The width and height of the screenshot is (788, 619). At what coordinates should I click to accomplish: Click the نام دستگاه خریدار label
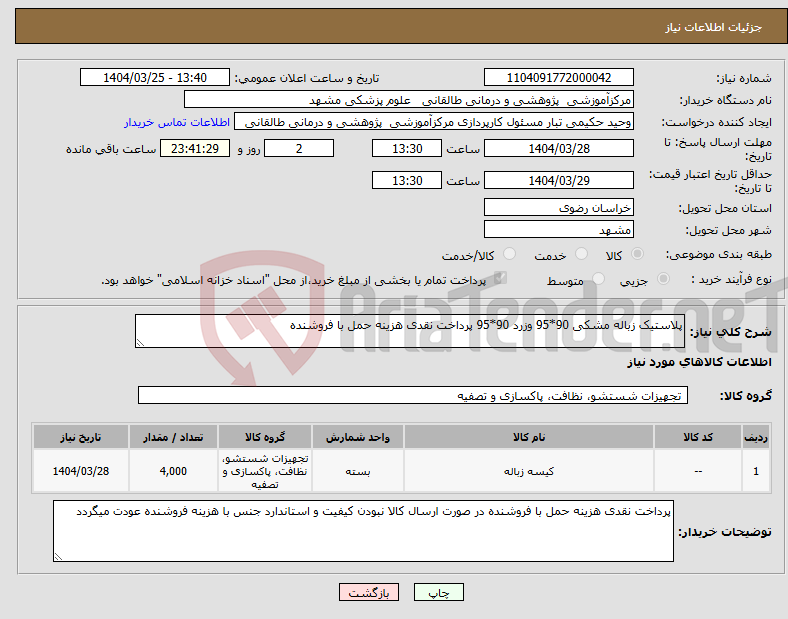[x=725, y=100]
